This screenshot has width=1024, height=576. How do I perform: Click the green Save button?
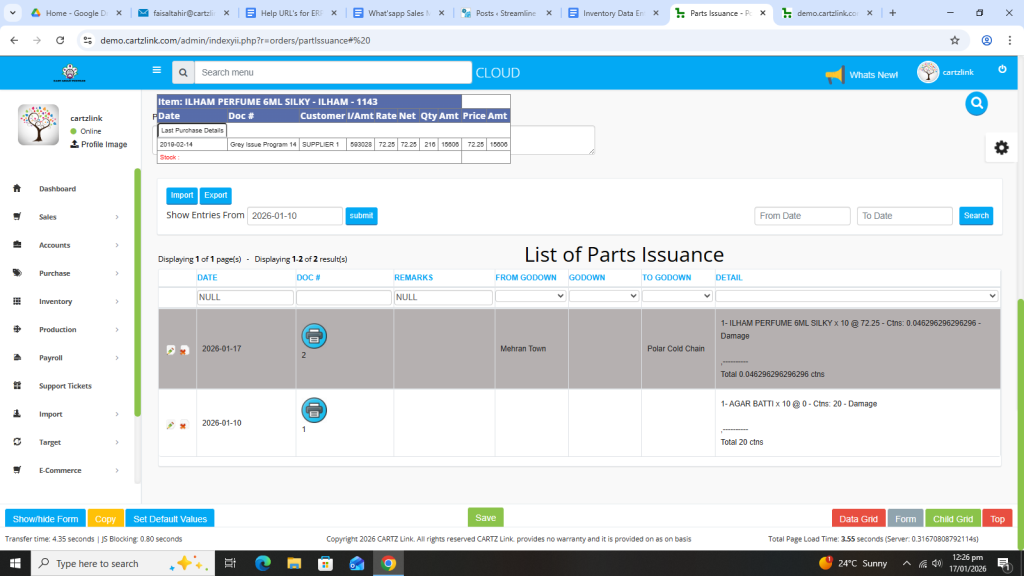point(485,518)
